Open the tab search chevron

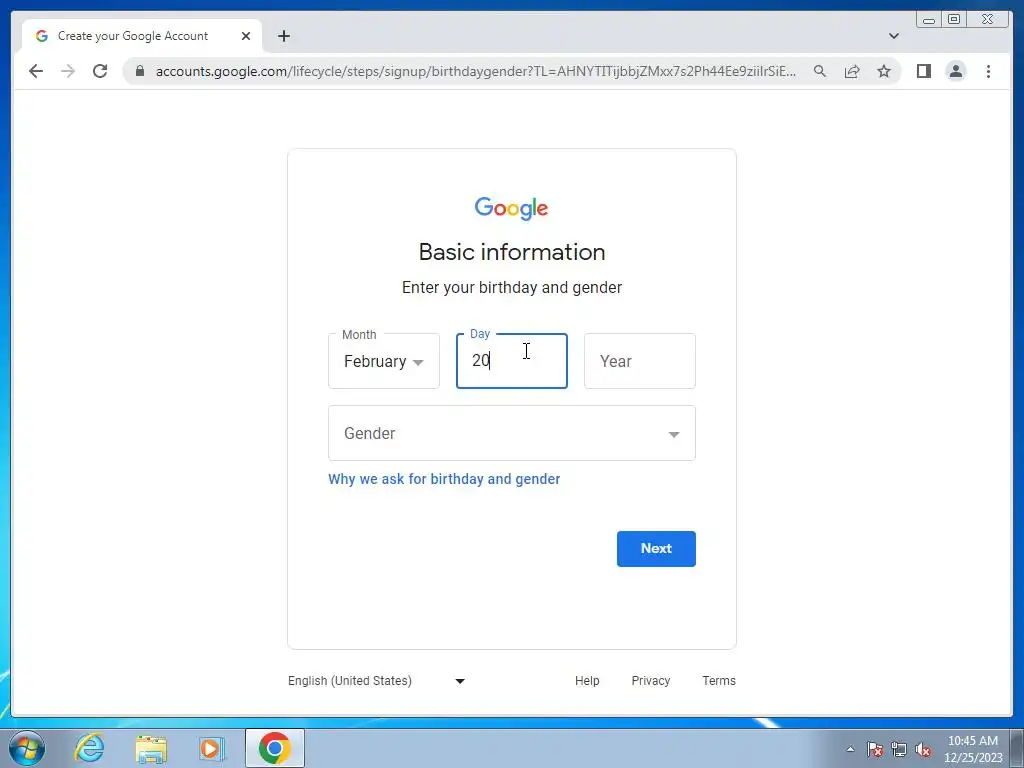pos(893,36)
